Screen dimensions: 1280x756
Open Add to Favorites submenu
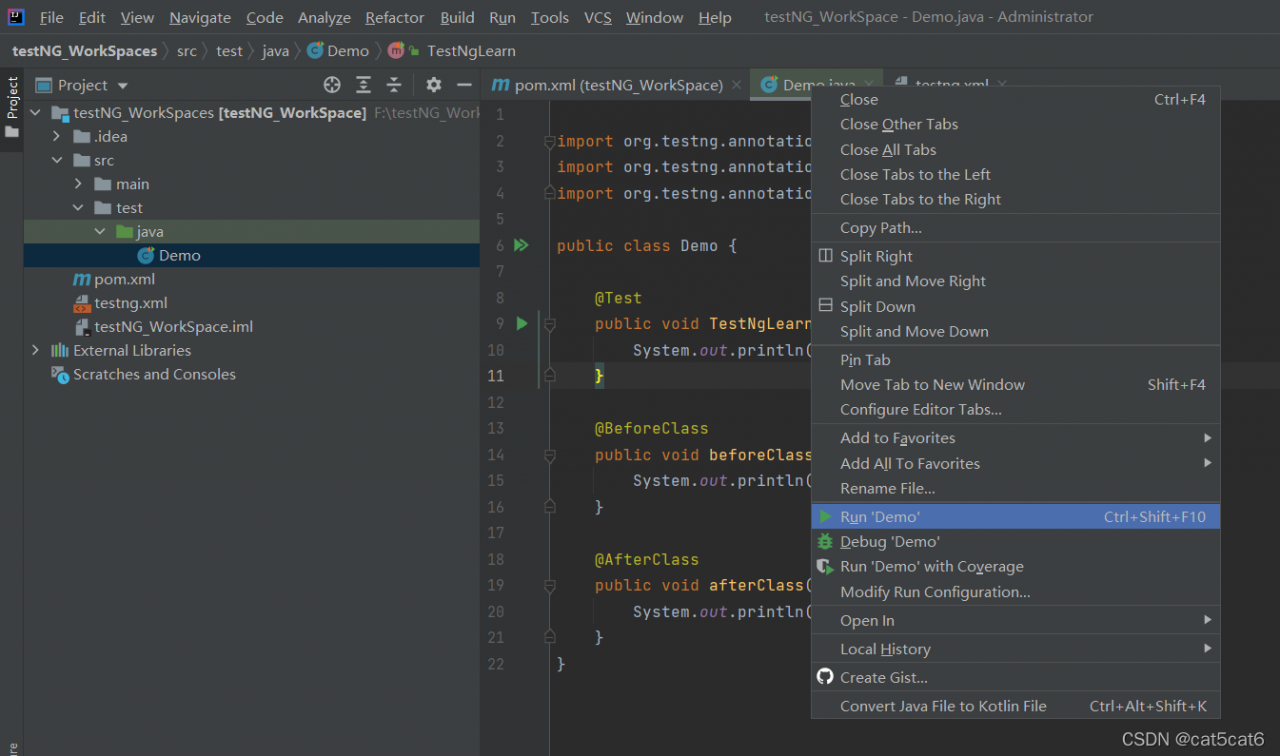[1015, 438]
